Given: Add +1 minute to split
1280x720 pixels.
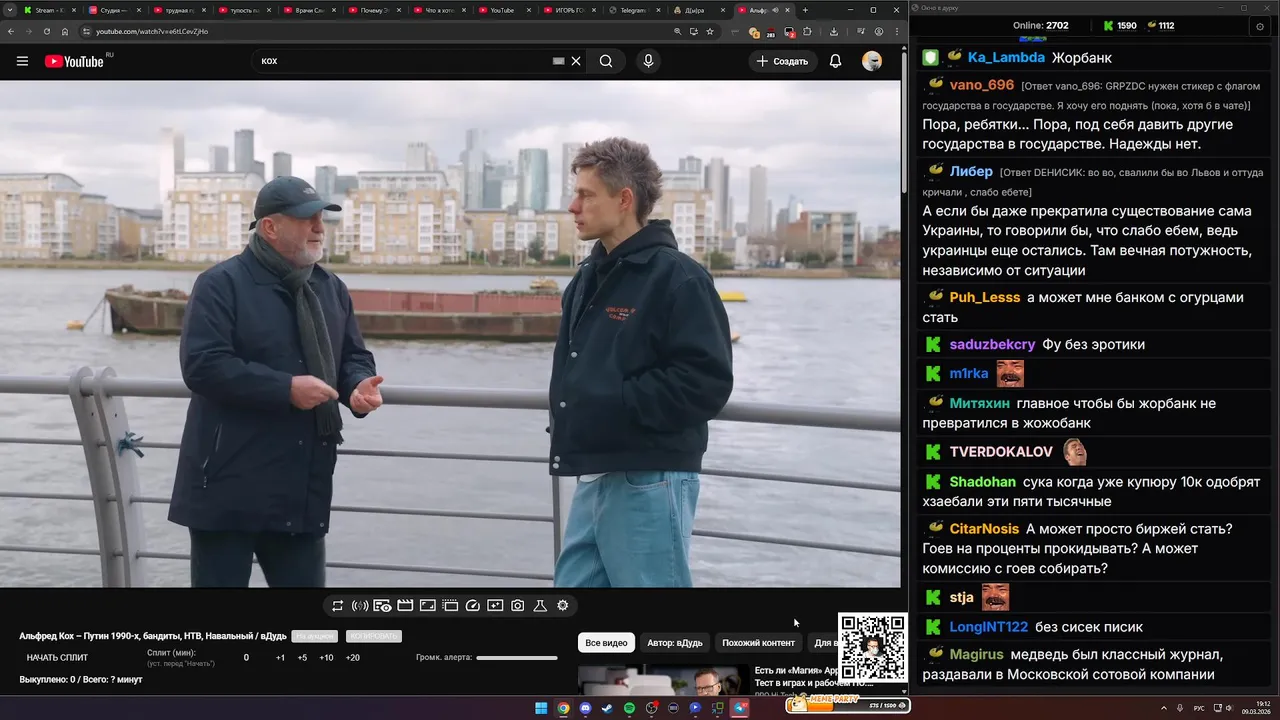Looking at the screenshot, I should [x=280, y=657].
